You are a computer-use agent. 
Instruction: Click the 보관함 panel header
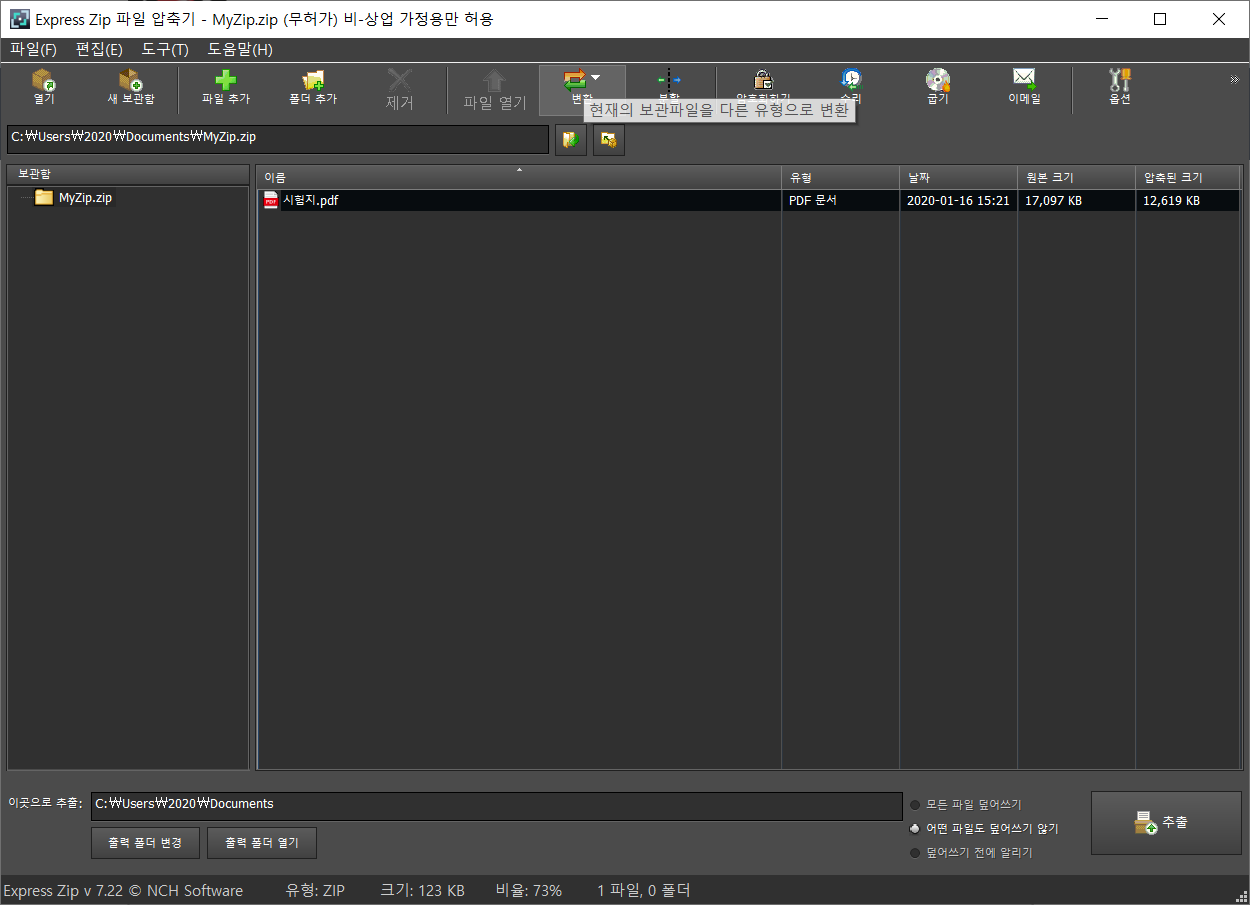point(128,176)
